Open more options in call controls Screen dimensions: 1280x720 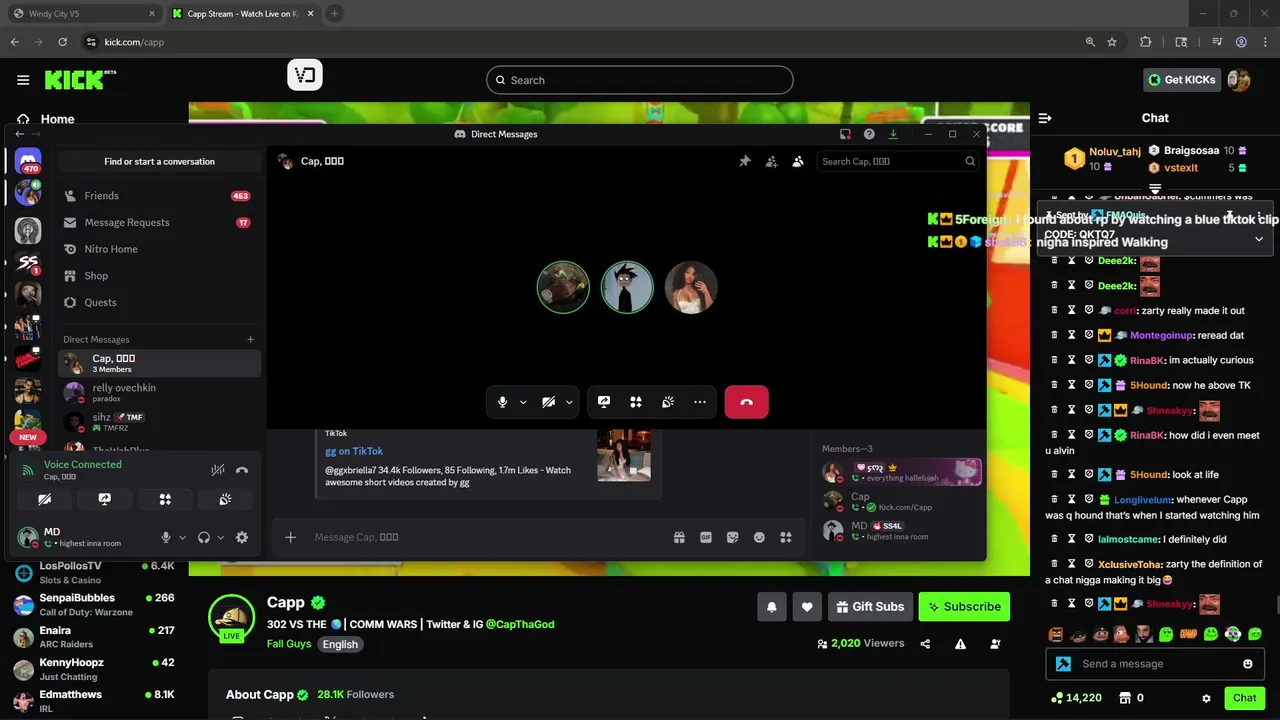click(x=700, y=402)
